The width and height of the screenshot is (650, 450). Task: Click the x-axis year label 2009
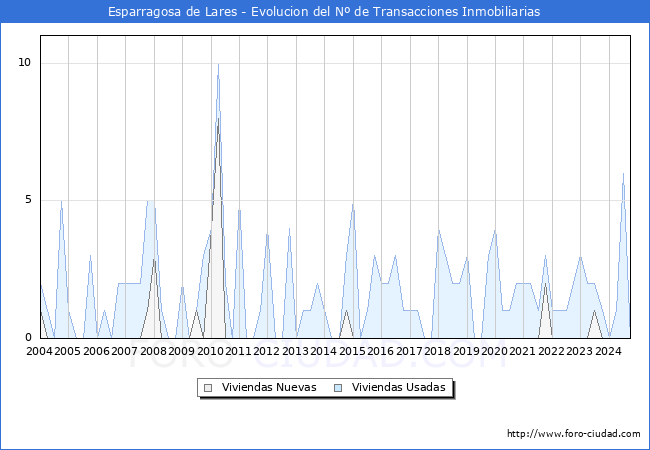(182, 351)
